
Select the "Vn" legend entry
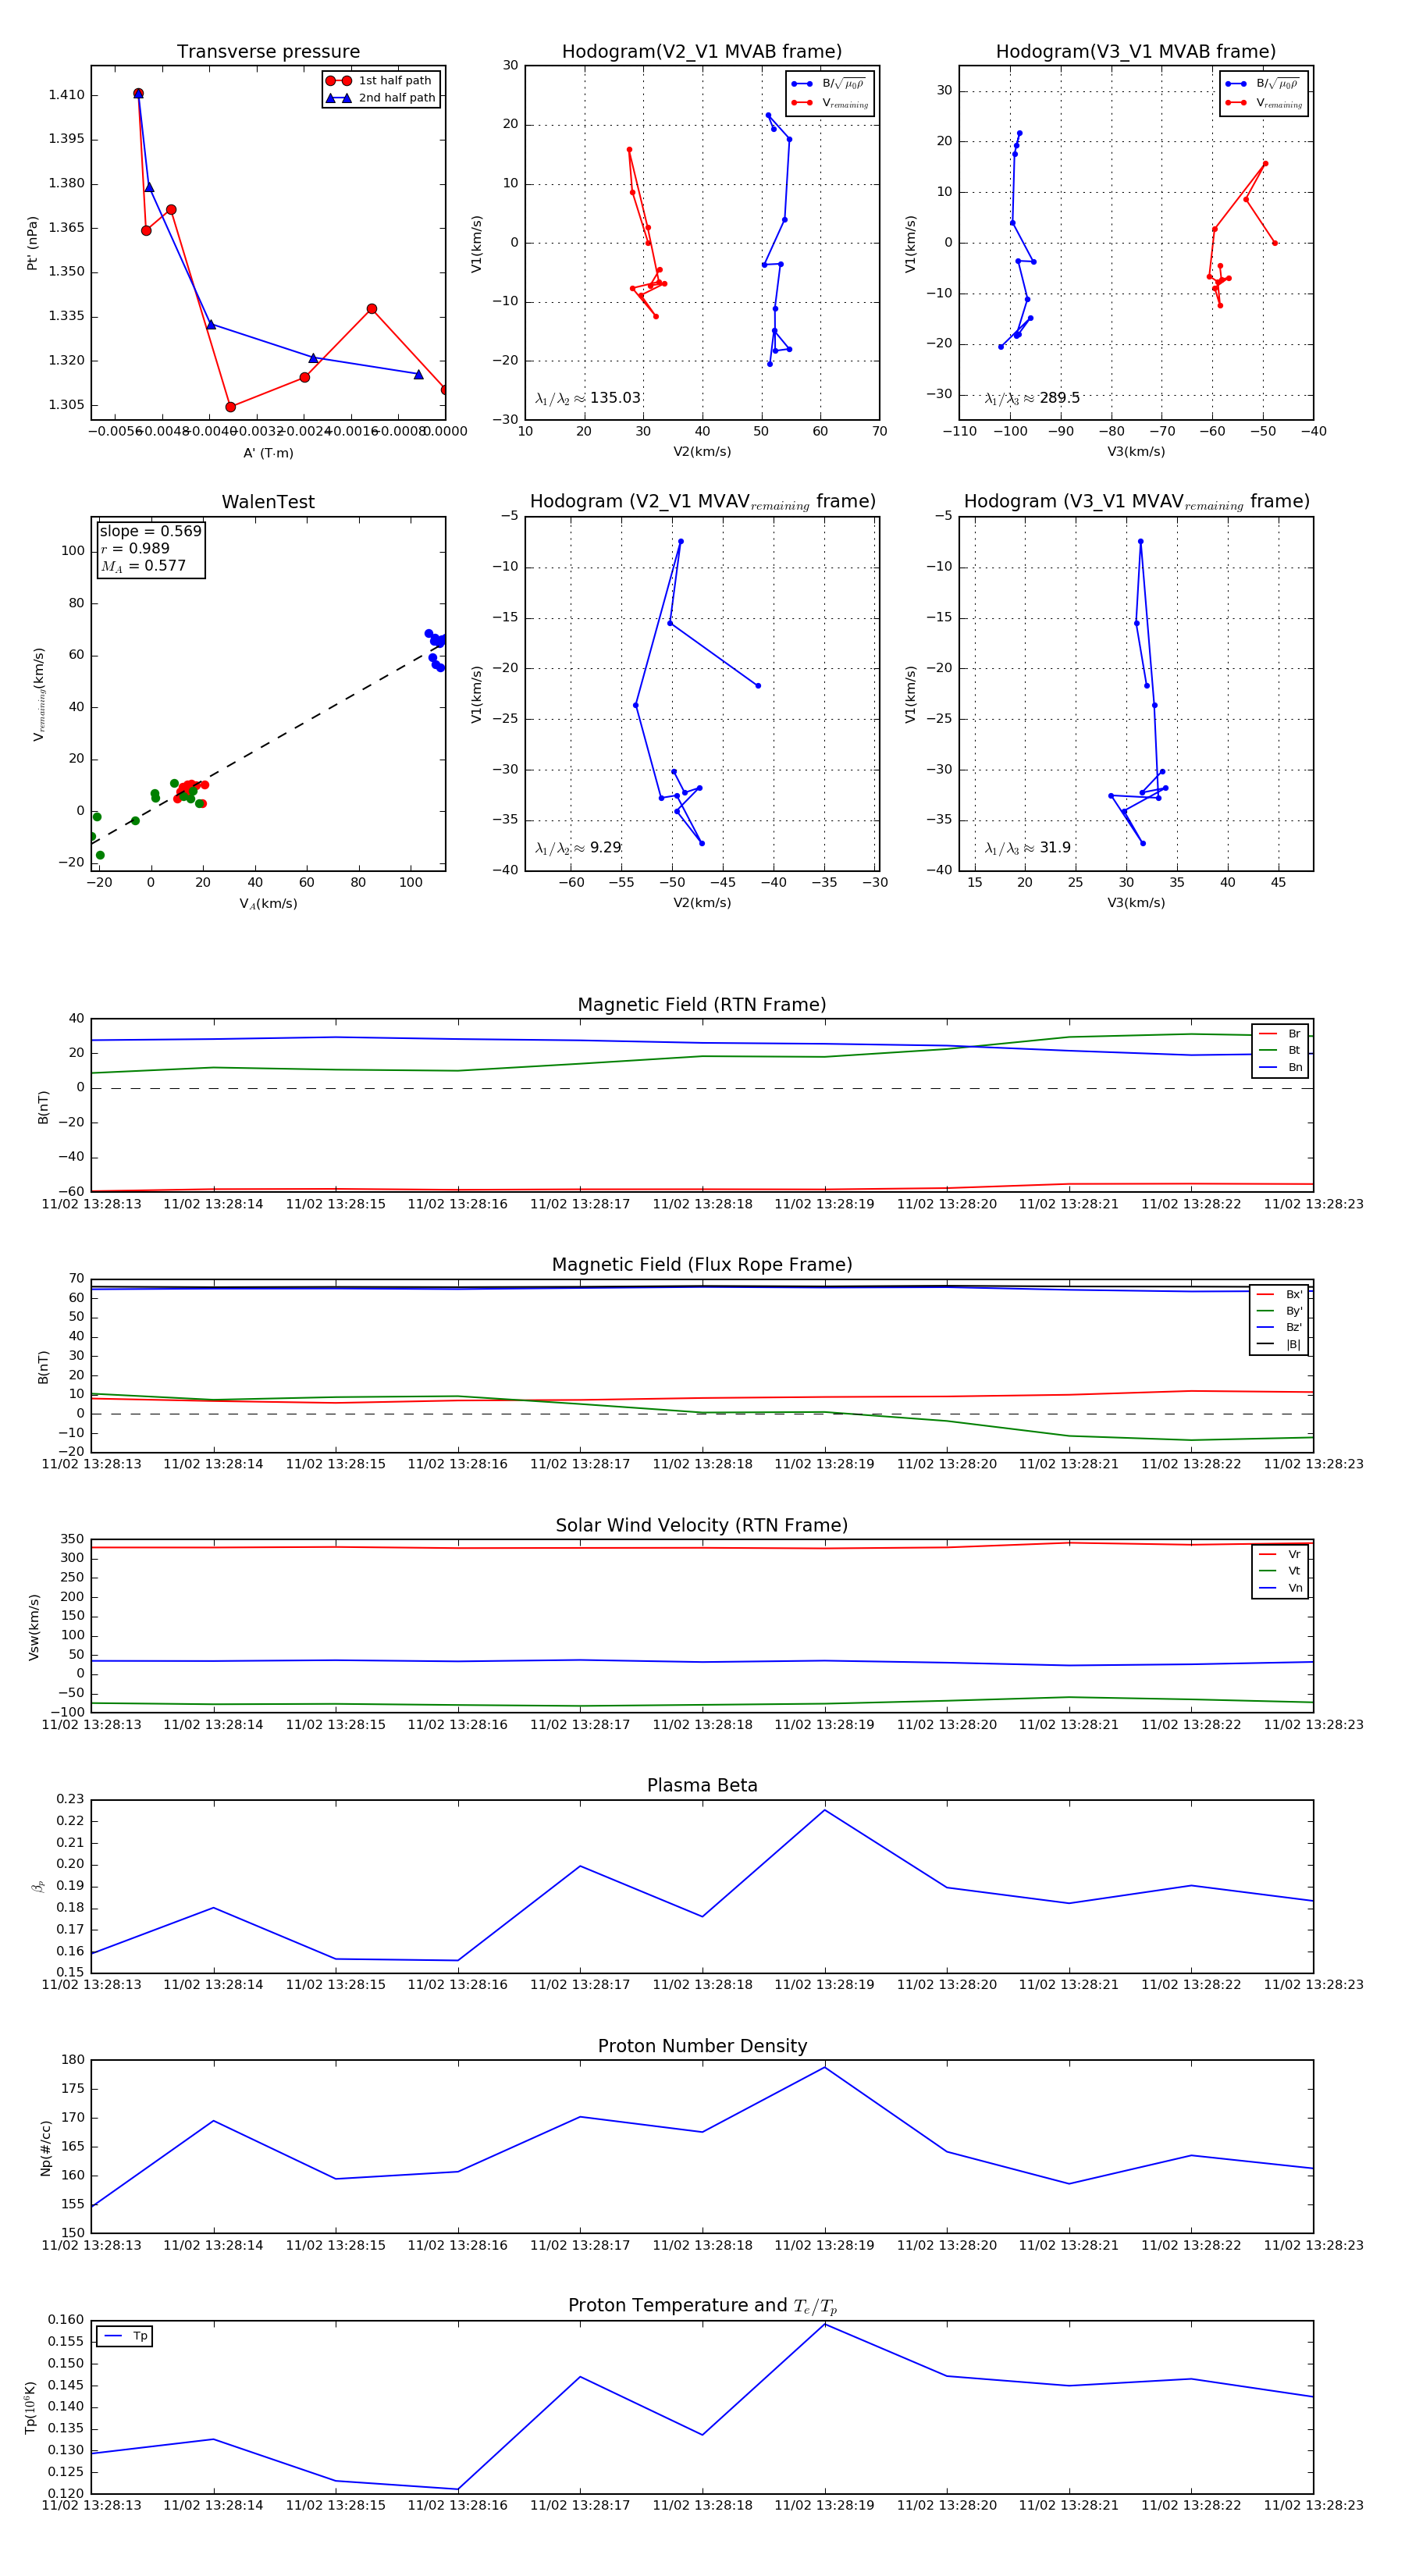(x=1280, y=1588)
